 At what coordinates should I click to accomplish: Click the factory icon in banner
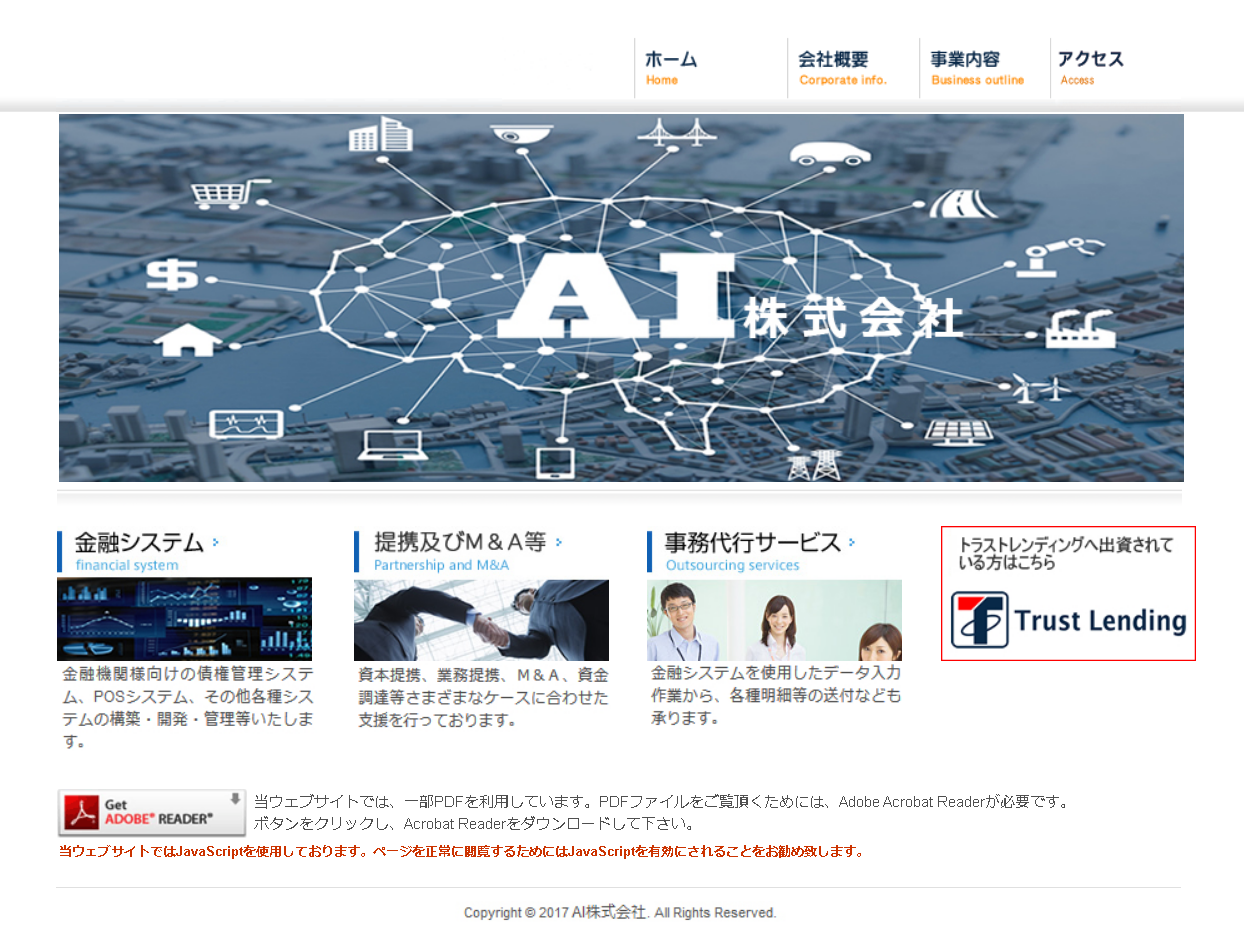1080,328
